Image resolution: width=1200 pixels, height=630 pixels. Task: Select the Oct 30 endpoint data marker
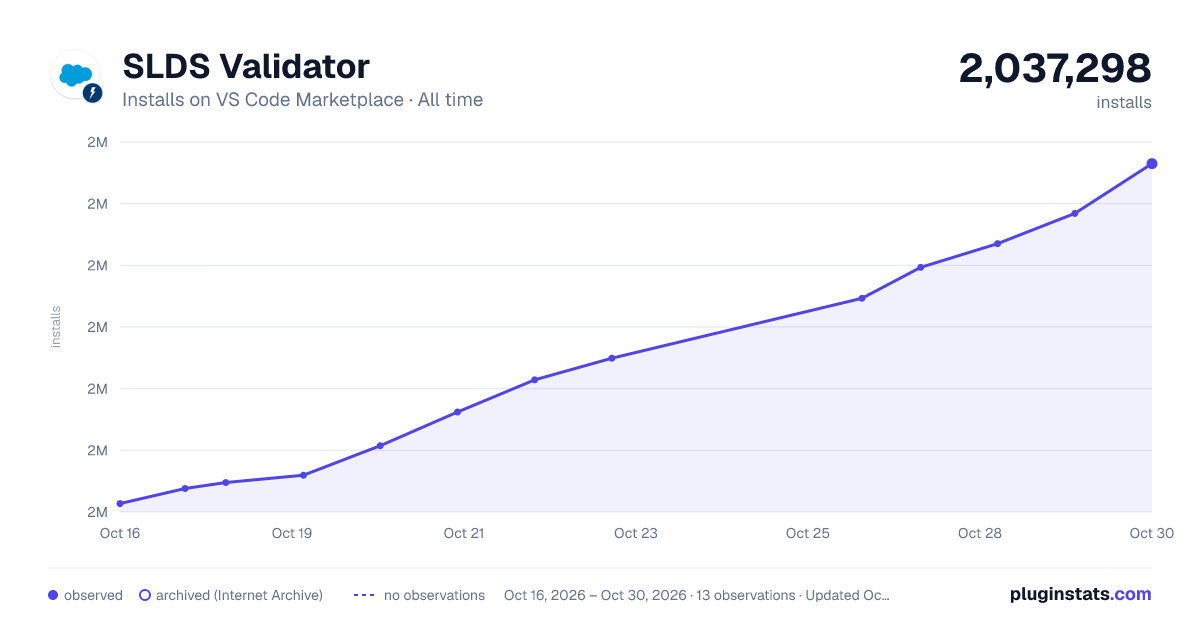[x=1152, y=163]
